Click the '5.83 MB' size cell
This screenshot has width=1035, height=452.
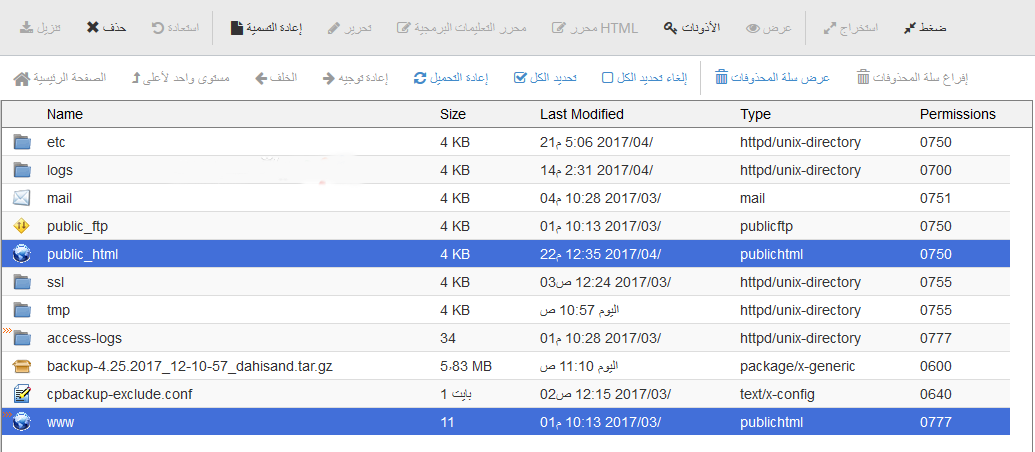(x=465, y=366)
